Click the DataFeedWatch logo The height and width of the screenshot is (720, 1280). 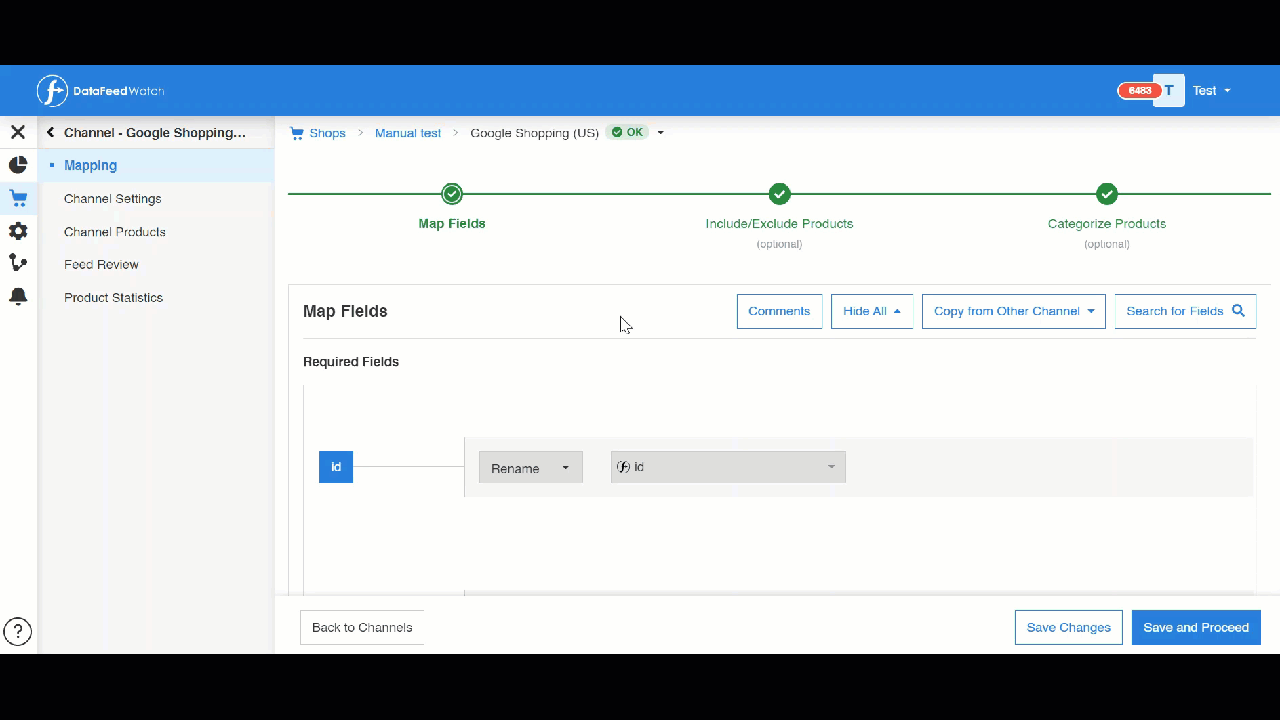coord(101,91)
